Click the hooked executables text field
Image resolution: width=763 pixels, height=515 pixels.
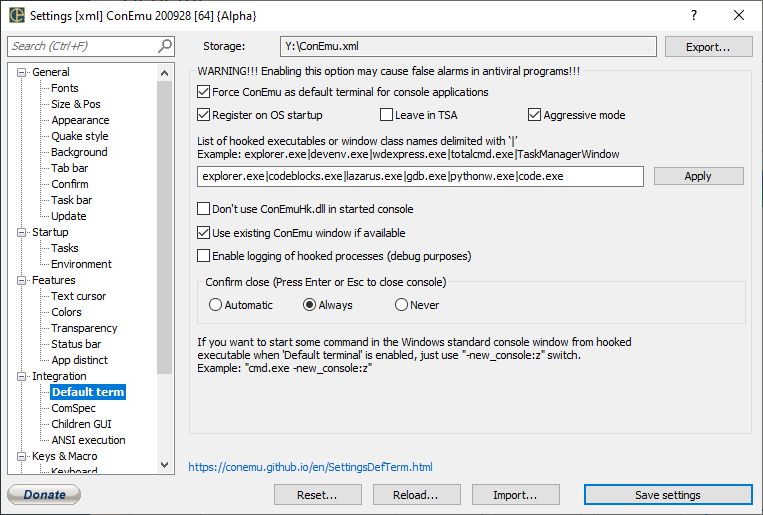pos(420,176)
